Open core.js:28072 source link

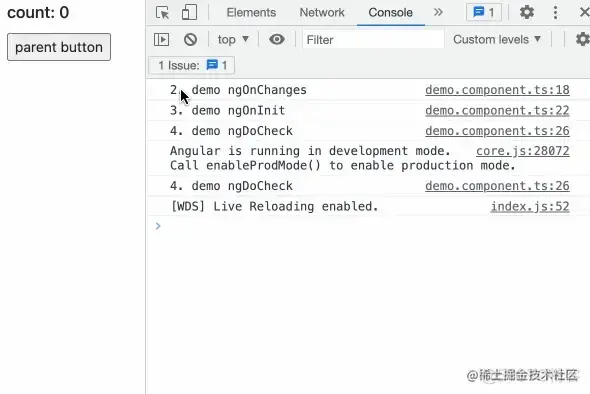click(523, 151)
